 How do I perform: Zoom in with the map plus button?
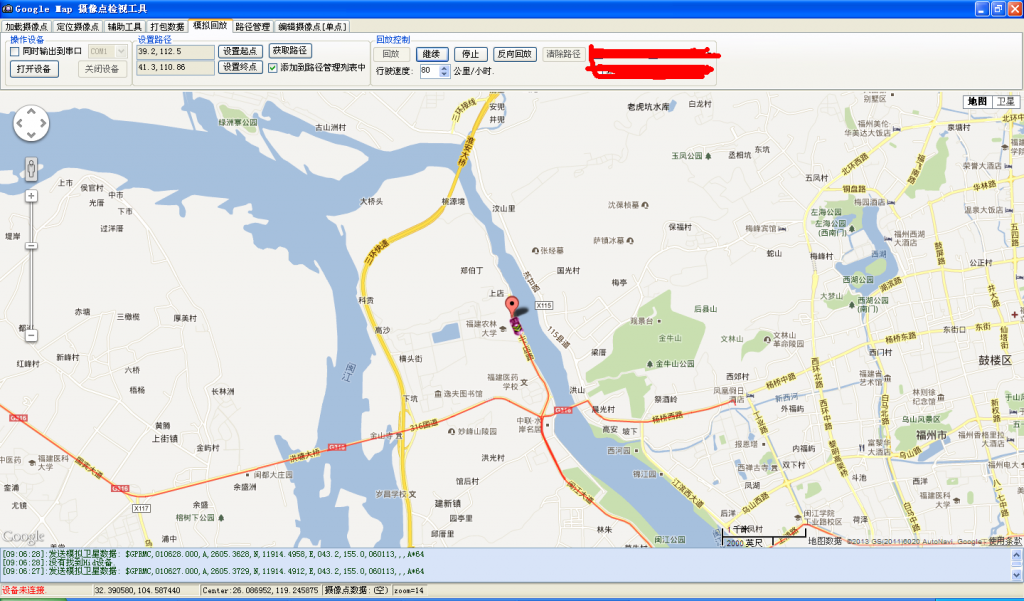[x=31, y=196]
